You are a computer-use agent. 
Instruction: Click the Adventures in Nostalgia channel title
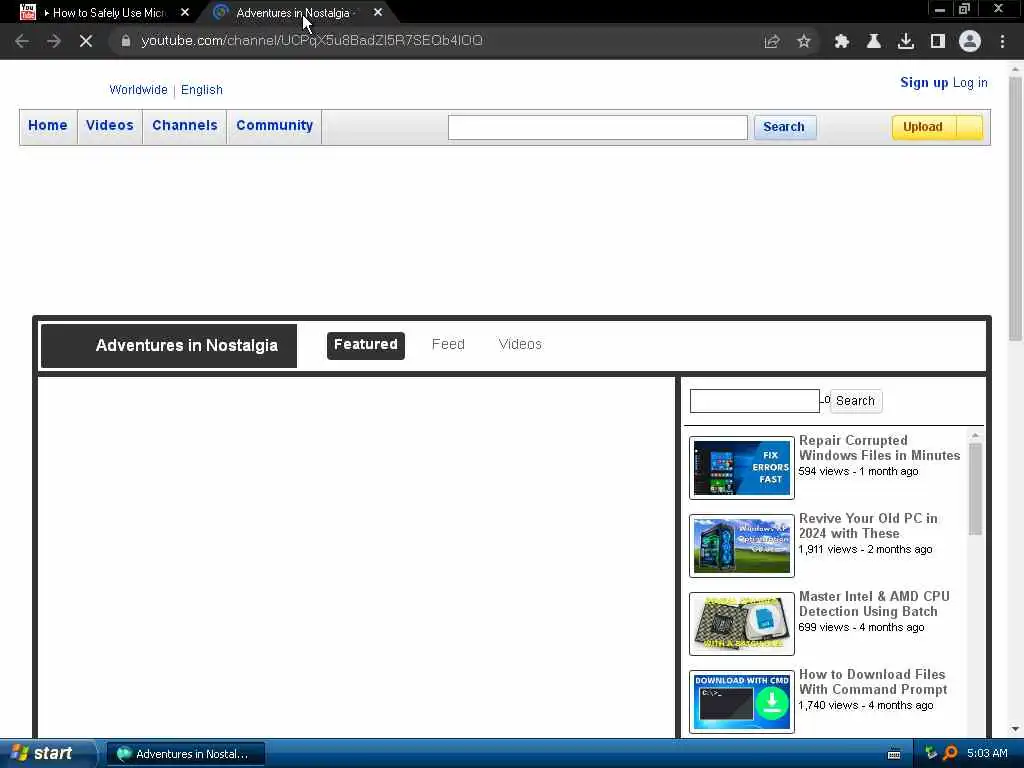[187, 345]
